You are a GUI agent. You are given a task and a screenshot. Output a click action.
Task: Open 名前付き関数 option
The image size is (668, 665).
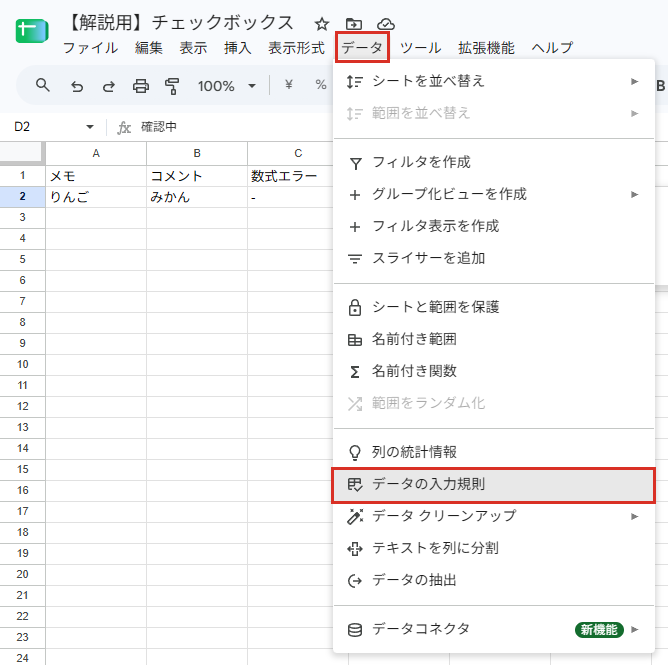tap(494, 371)
